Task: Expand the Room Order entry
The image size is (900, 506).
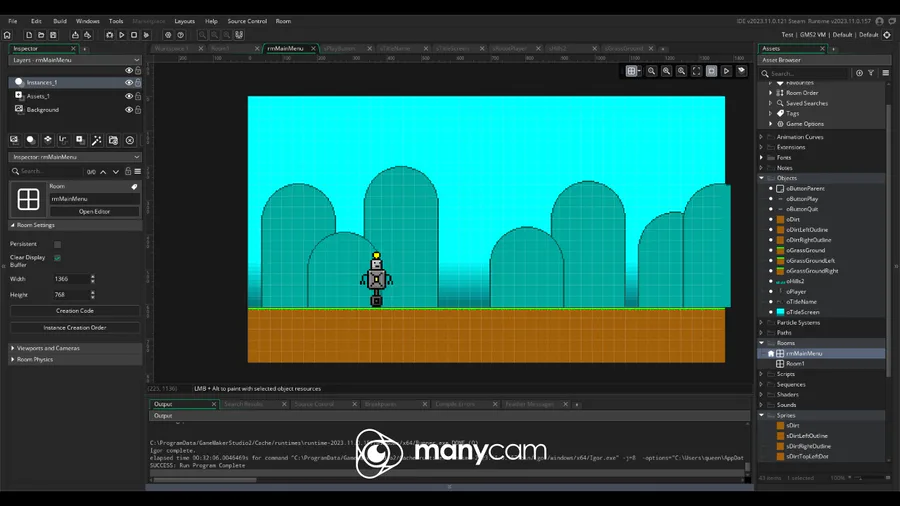Action: [x=771, y=93]
